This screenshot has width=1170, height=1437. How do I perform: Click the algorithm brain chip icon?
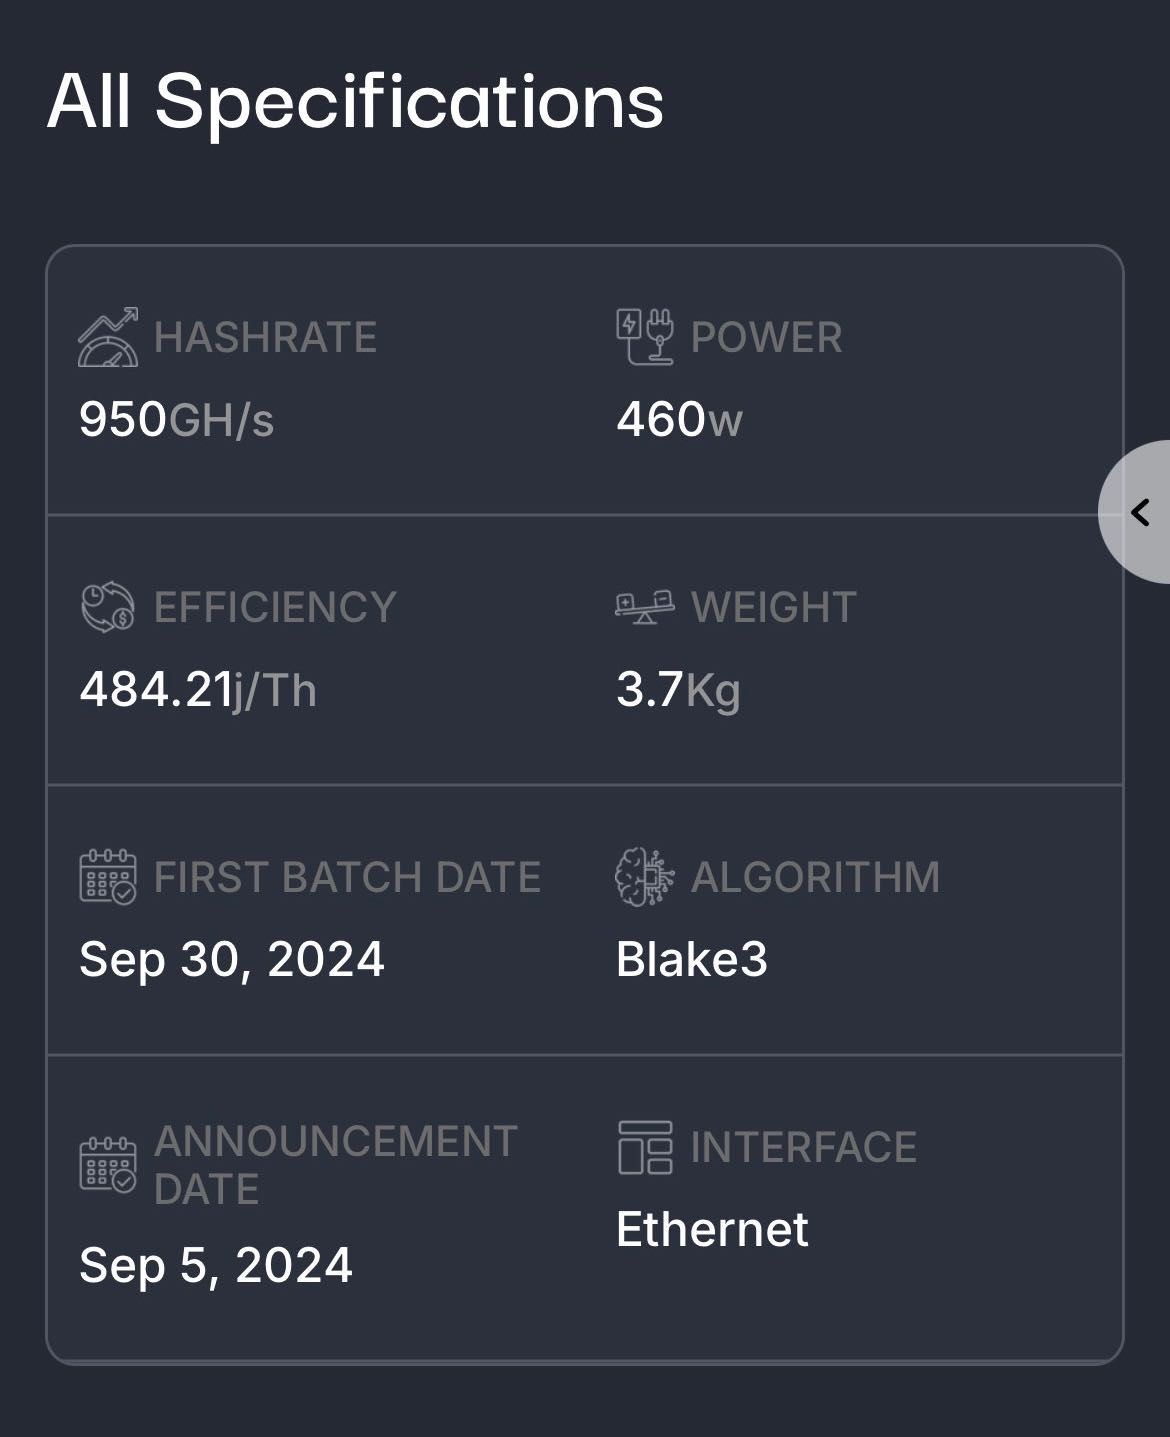[645, 877]
